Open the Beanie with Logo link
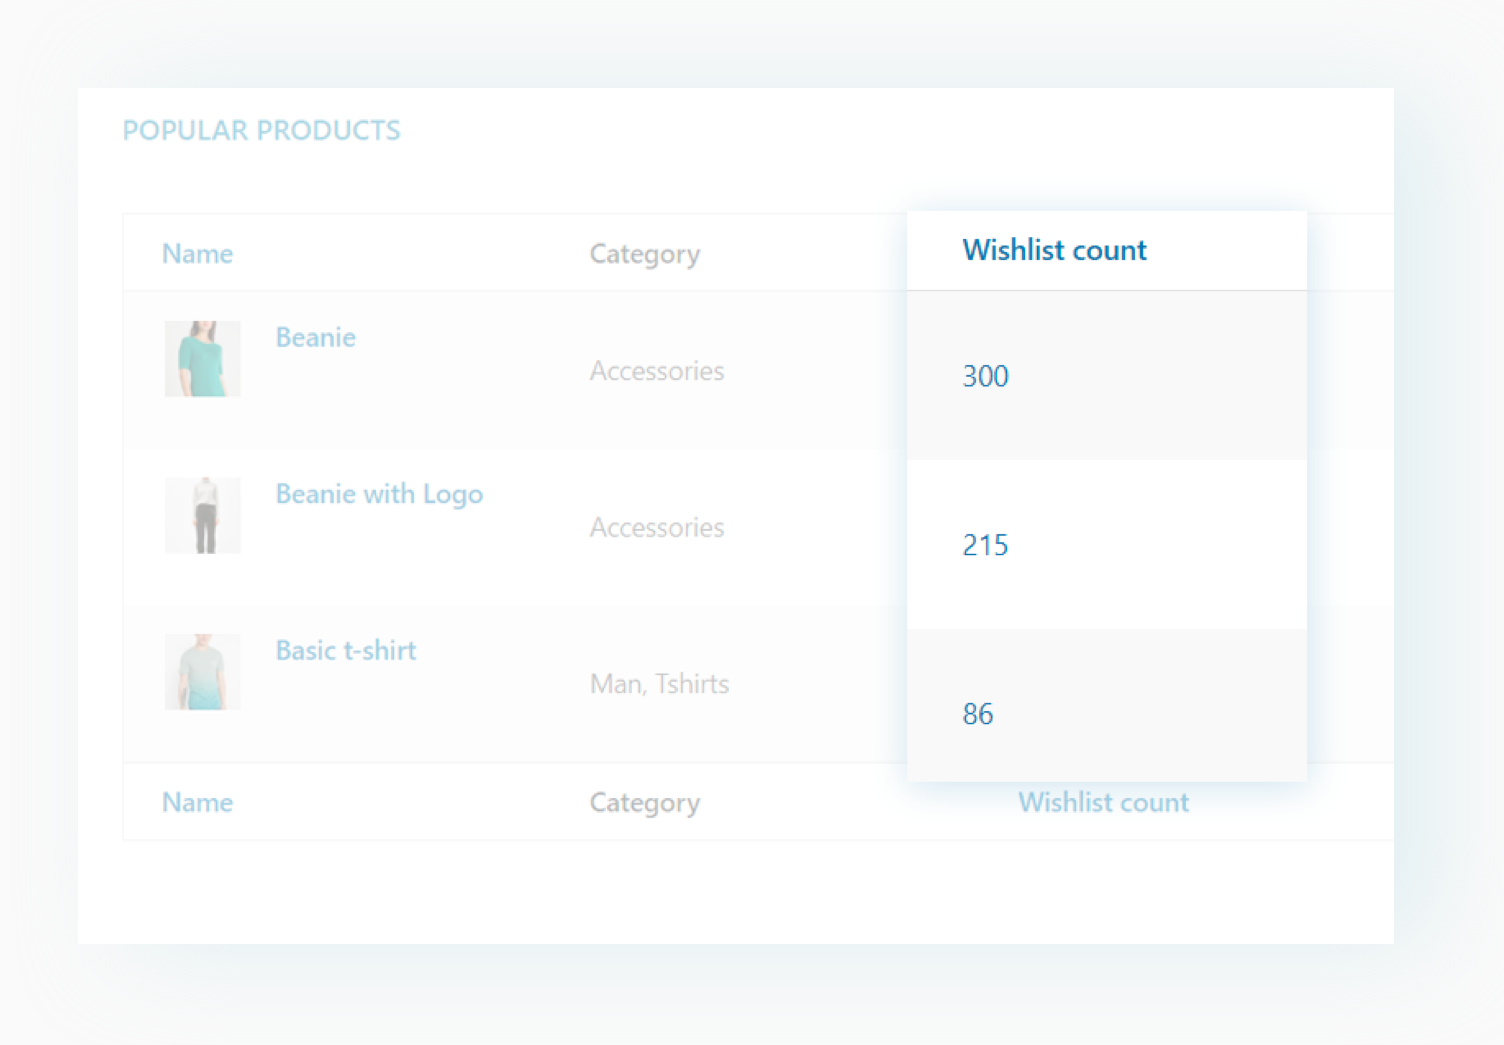1504x1045 pixels. (379, 494)
